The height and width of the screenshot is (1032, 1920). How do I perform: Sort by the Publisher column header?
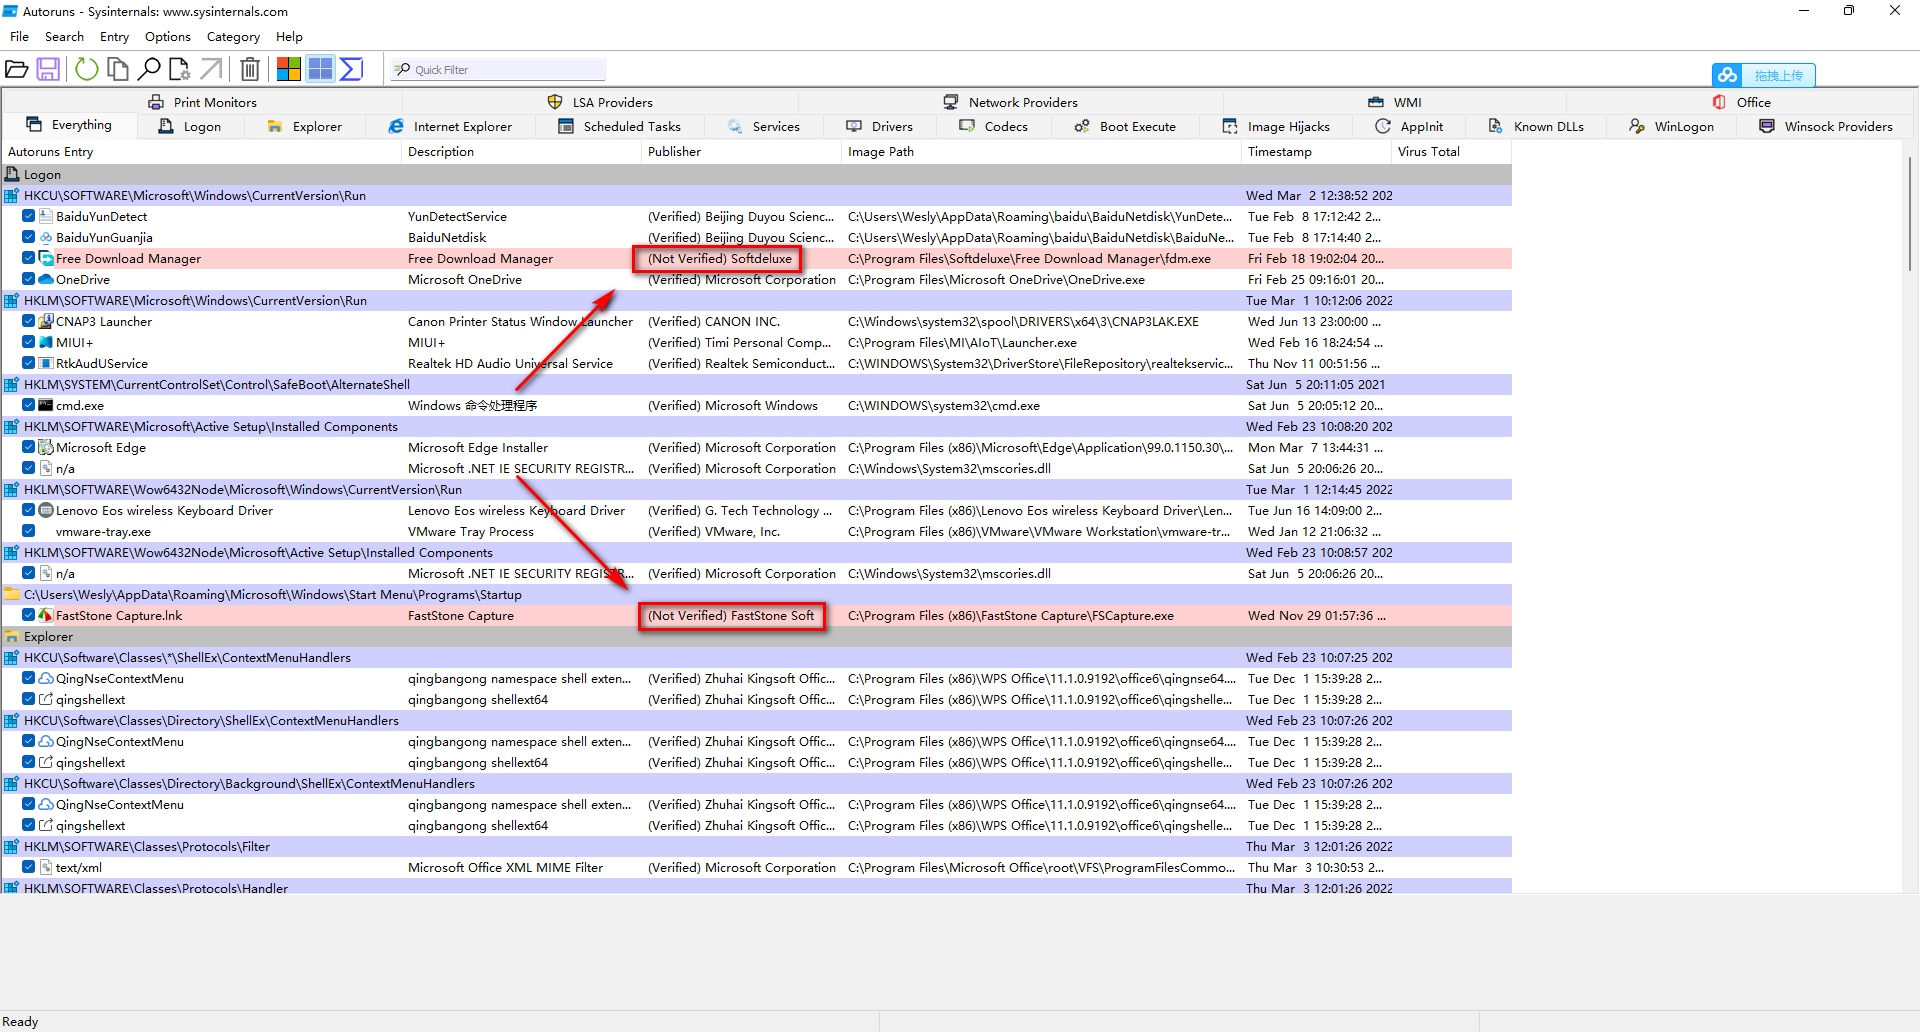click(674, 152)
